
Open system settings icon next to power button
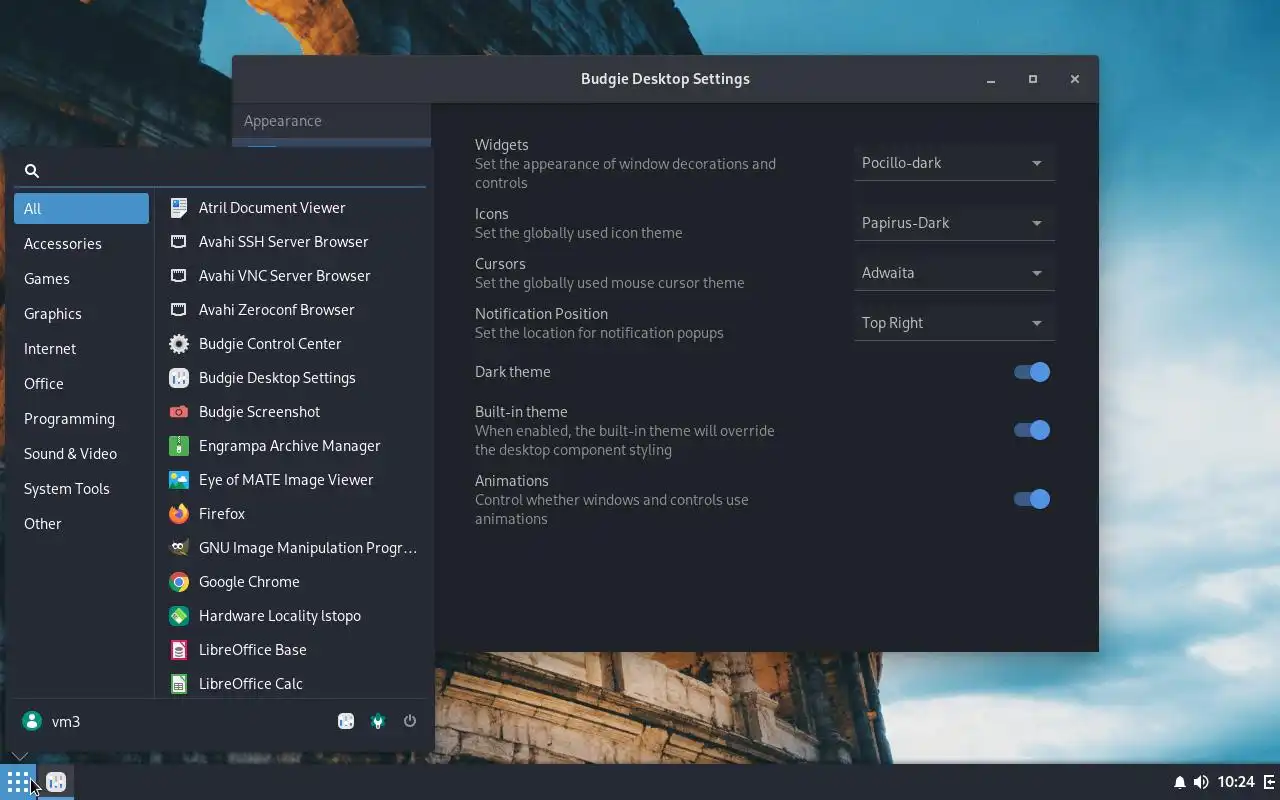point(378,721)
